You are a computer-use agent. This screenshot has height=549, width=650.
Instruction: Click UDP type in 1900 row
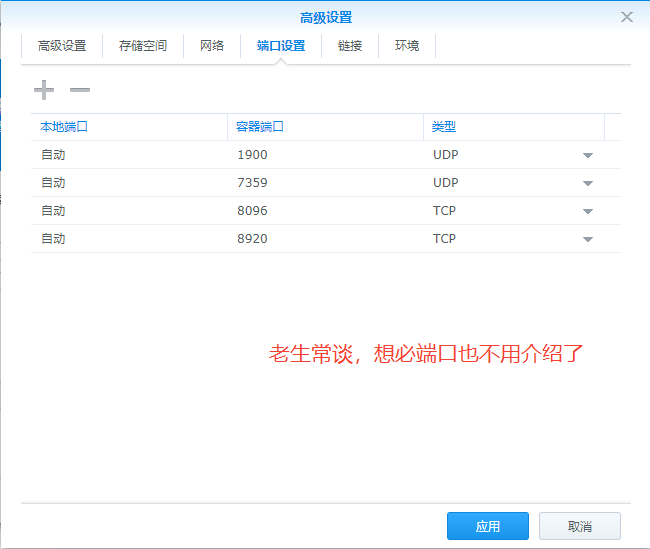click(x=446, y=155)
